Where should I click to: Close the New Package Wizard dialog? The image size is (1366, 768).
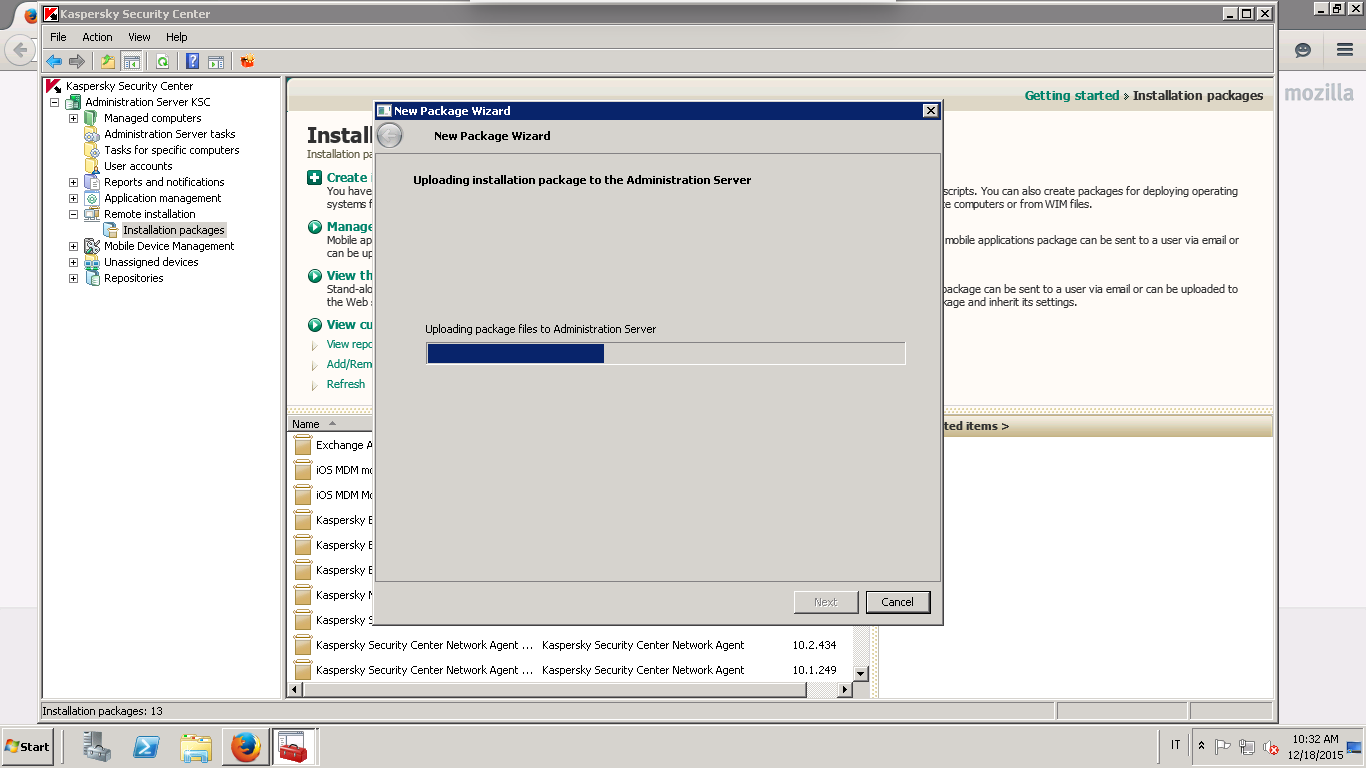pos(930,111)
